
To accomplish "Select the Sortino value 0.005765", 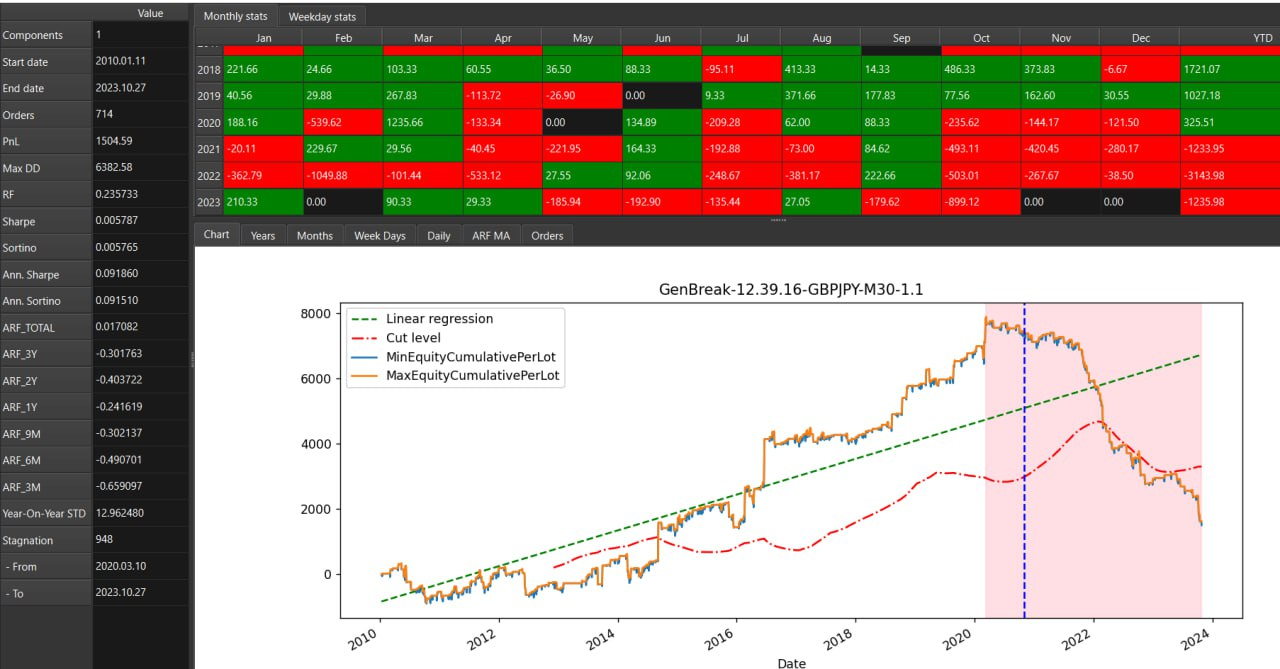I will pos(141,247).
